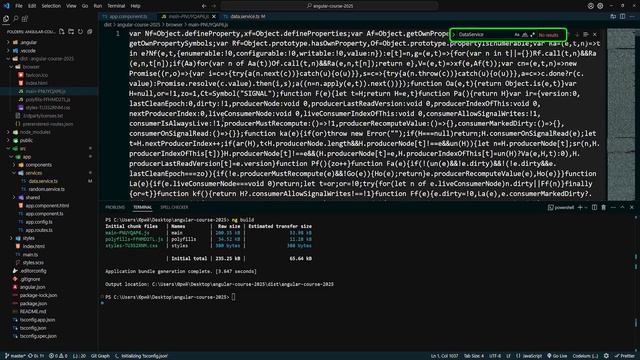Click Go Live in status bar
Image resolution: width=640 pixels, height=360 pixels.
(557, 356)
